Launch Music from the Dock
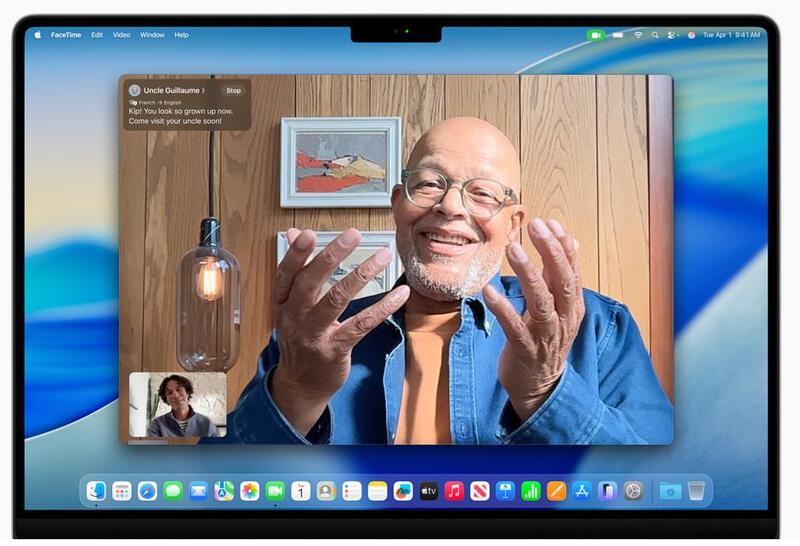800x546 pixels. pyautogui.click(x=454, y=491)
